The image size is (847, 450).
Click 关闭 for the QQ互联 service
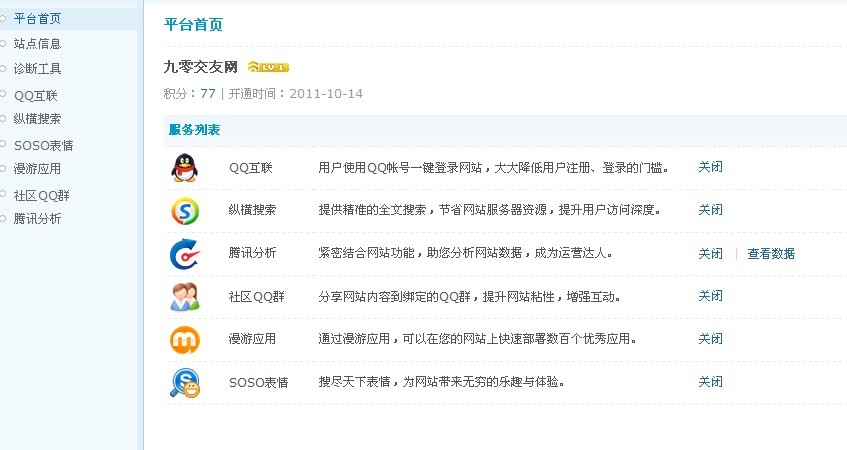[x=710, y=167]
